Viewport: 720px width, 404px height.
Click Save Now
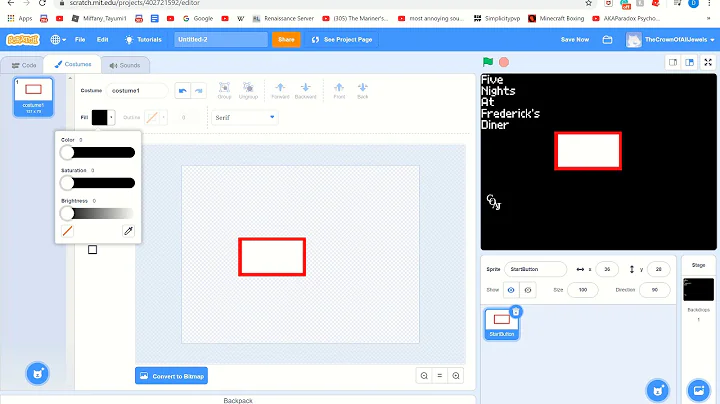(x=574, y=39)
